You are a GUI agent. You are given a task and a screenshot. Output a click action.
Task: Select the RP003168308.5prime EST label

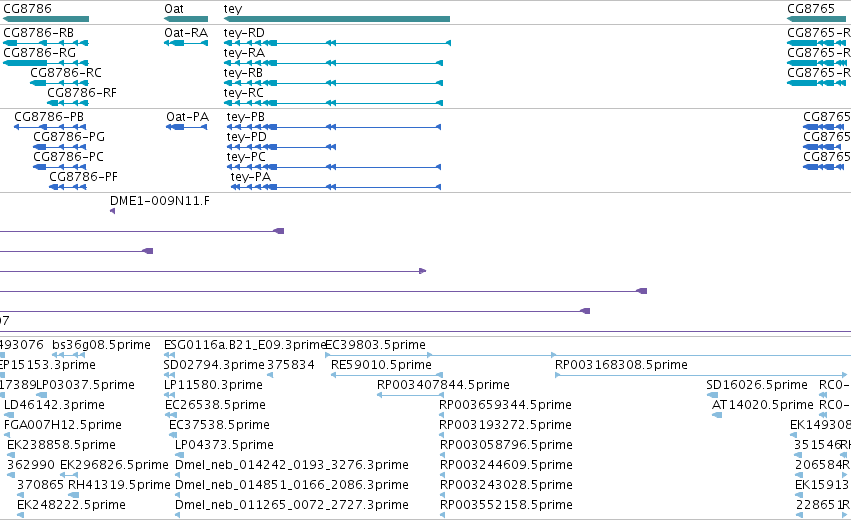(621, 365)
